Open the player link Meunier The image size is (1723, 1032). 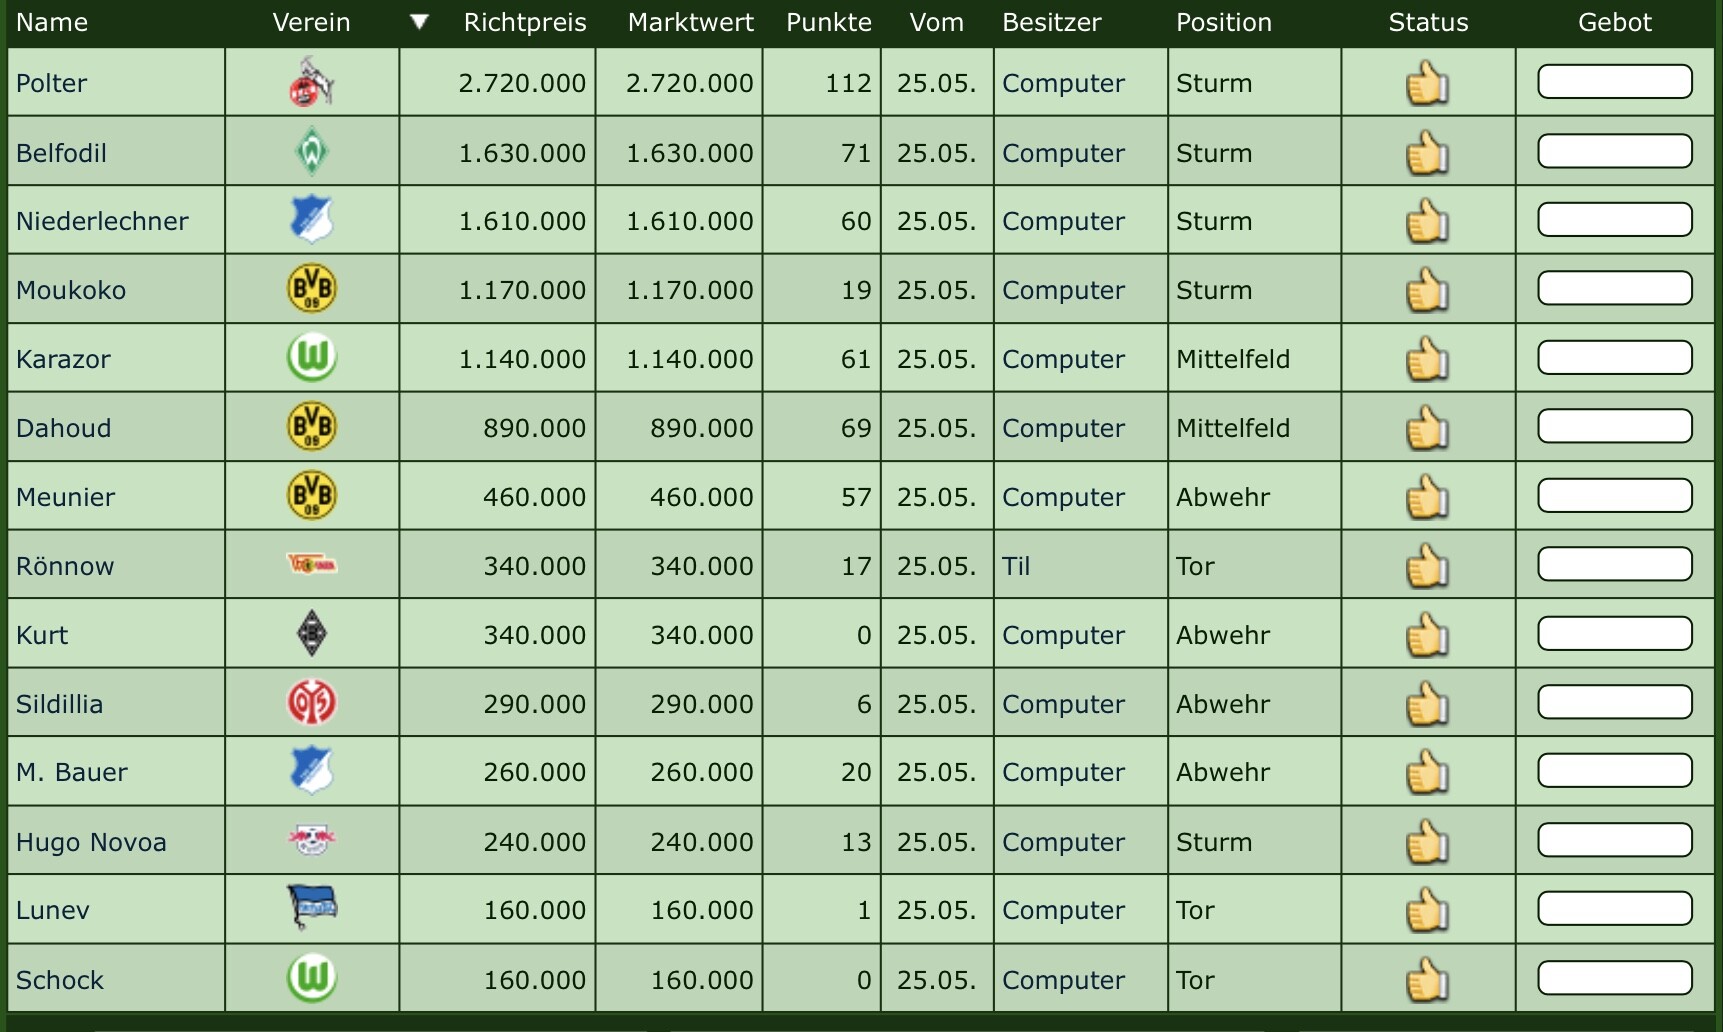(x=66, y=497)
